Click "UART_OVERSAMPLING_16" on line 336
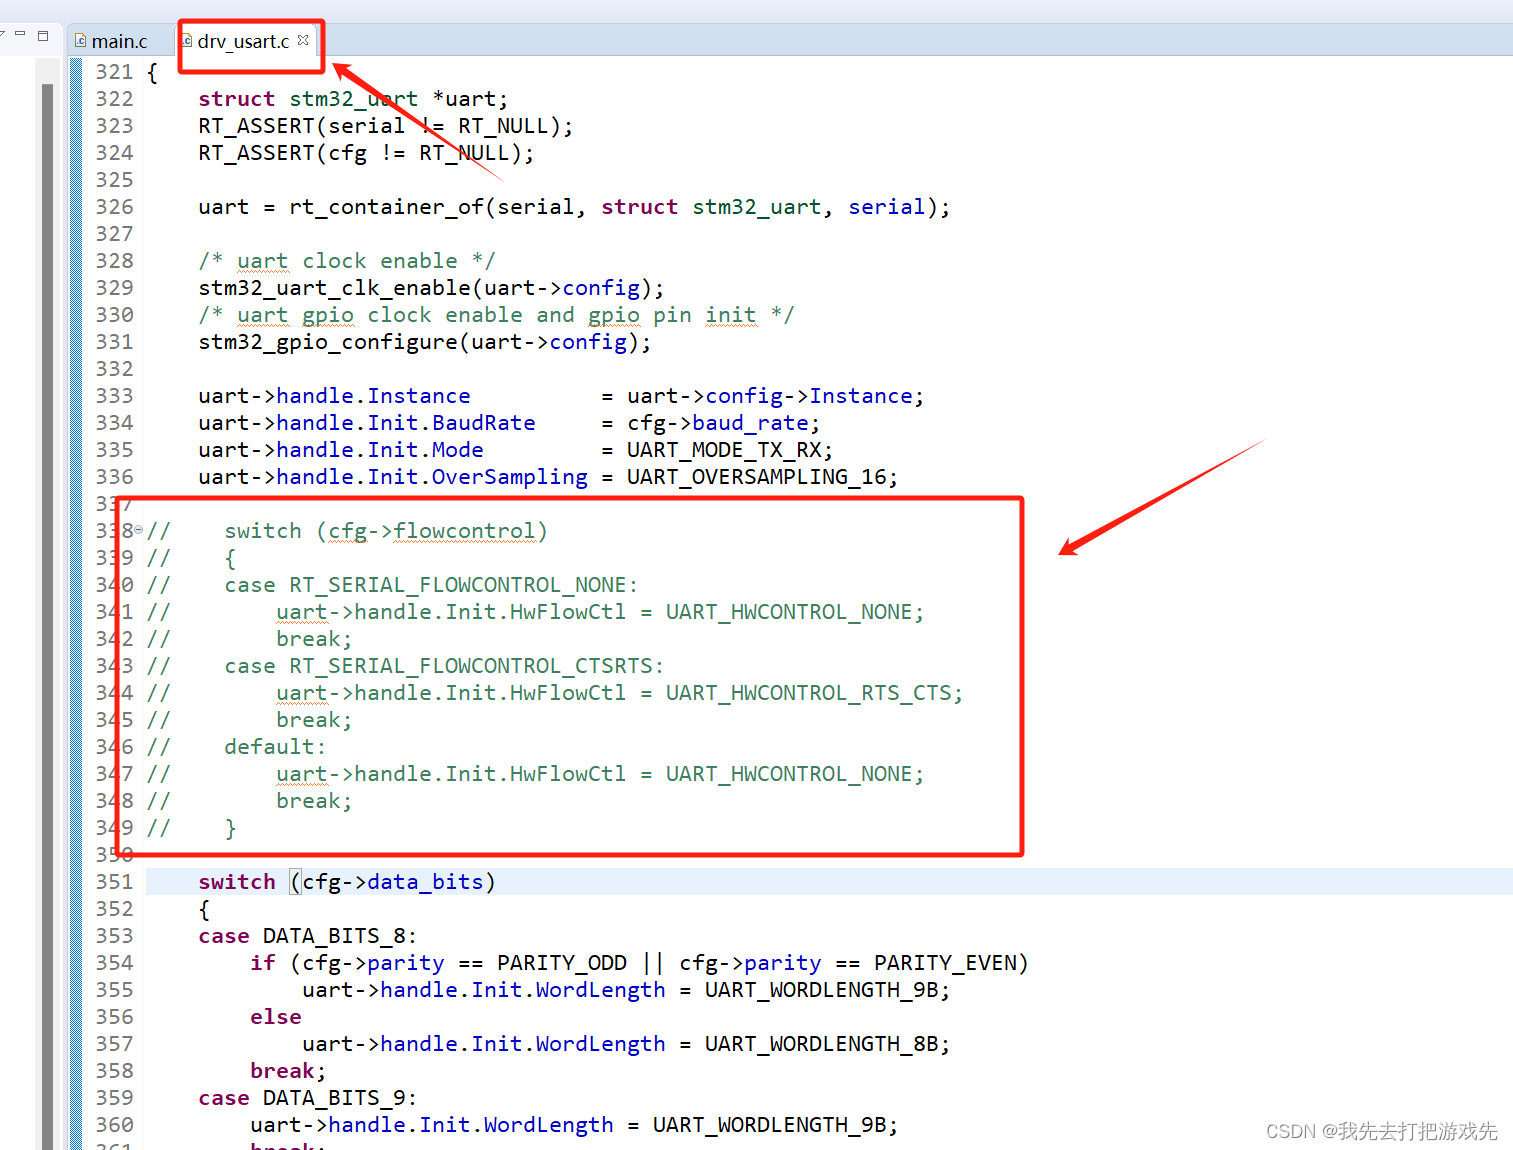1513x1150 pixels. 757,477
